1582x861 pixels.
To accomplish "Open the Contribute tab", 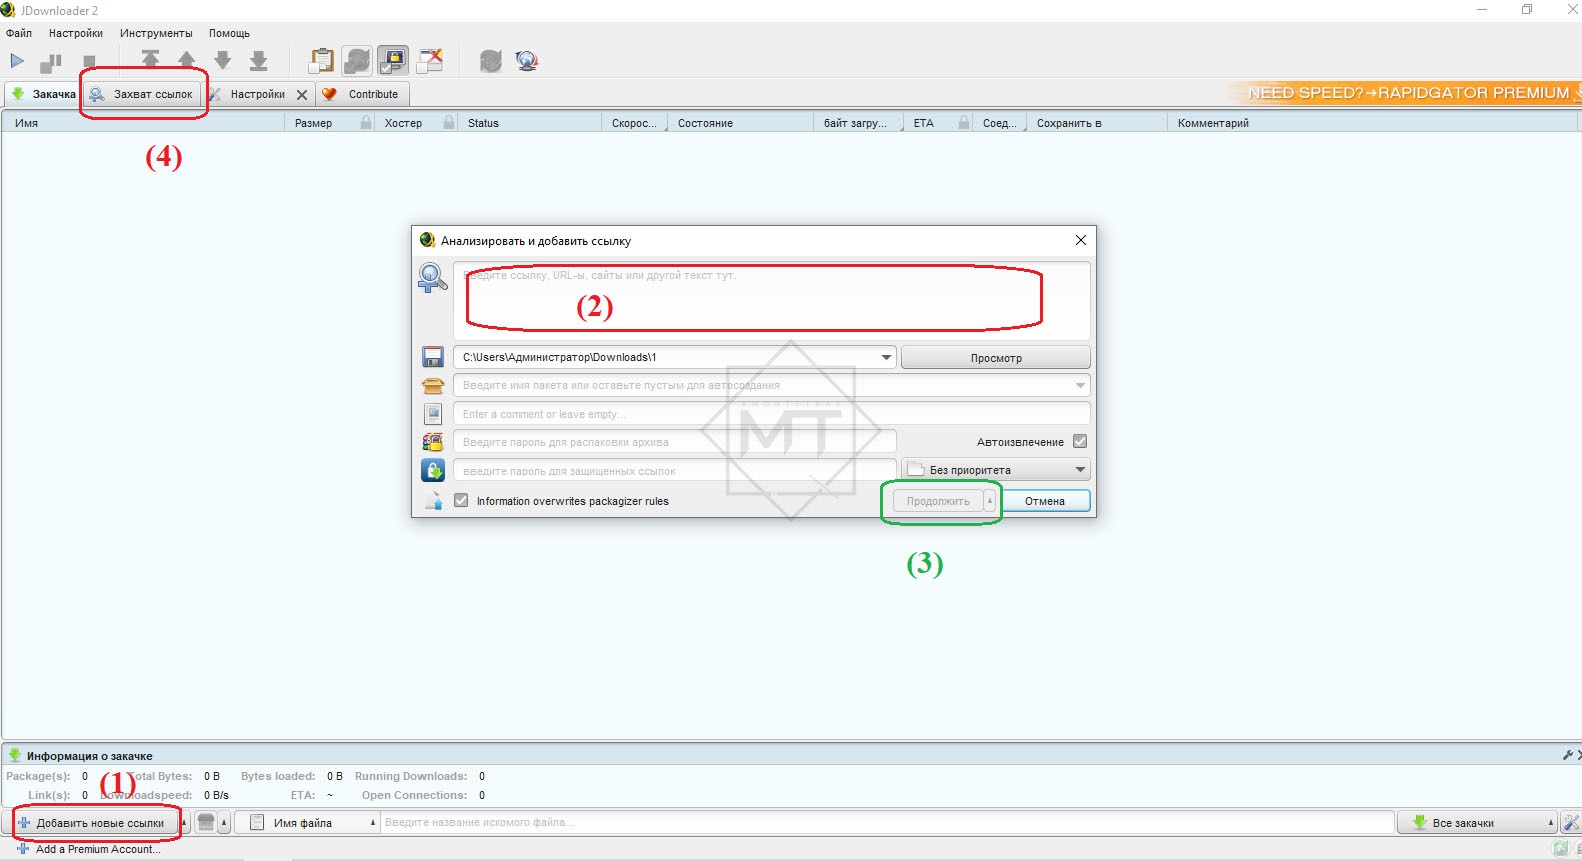I will (x=362, y=94).
